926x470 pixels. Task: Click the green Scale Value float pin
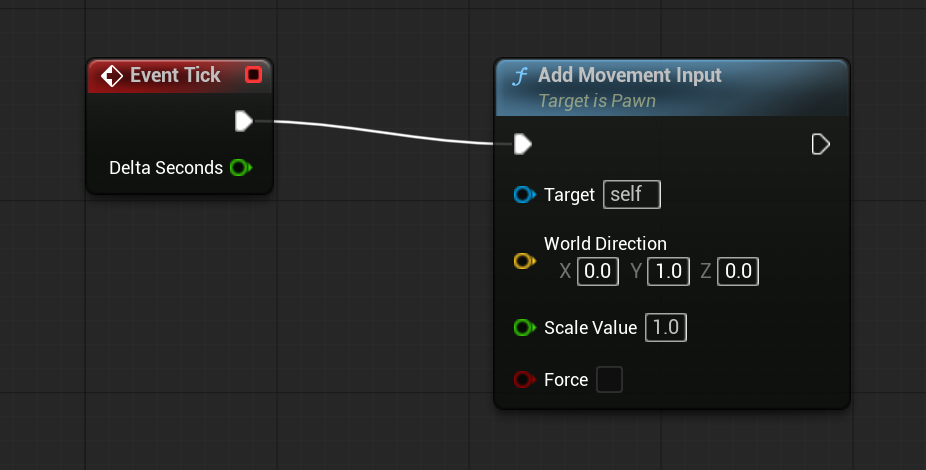524,327
